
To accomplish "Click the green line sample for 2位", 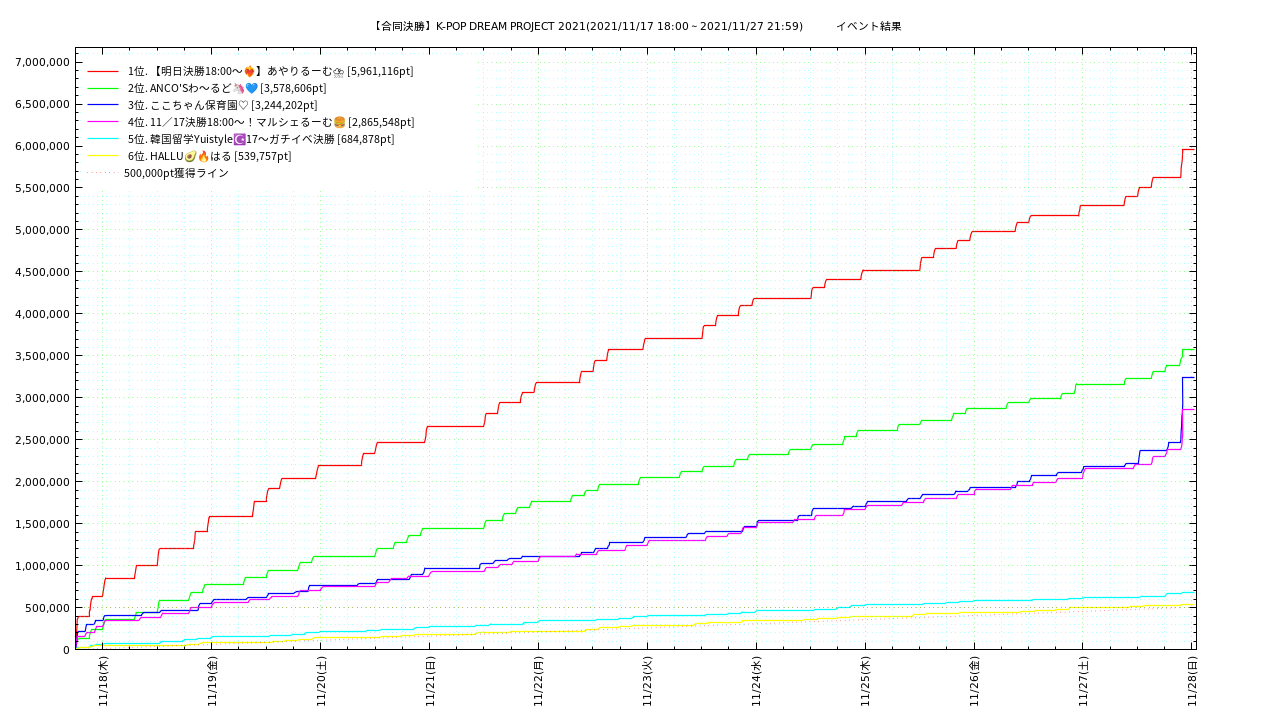I will pos(103,88).
